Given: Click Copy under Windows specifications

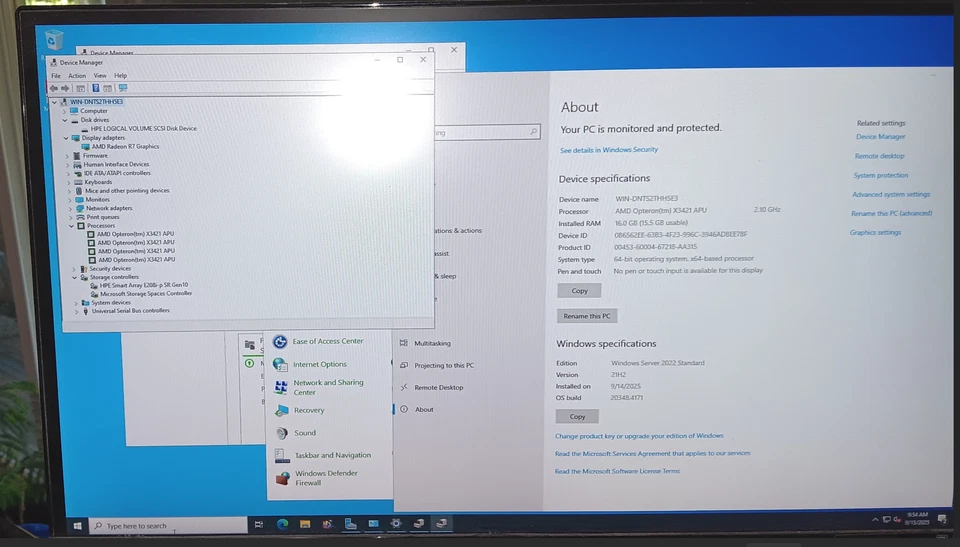Looking at the screenshot, I should [x=577, y=417].
